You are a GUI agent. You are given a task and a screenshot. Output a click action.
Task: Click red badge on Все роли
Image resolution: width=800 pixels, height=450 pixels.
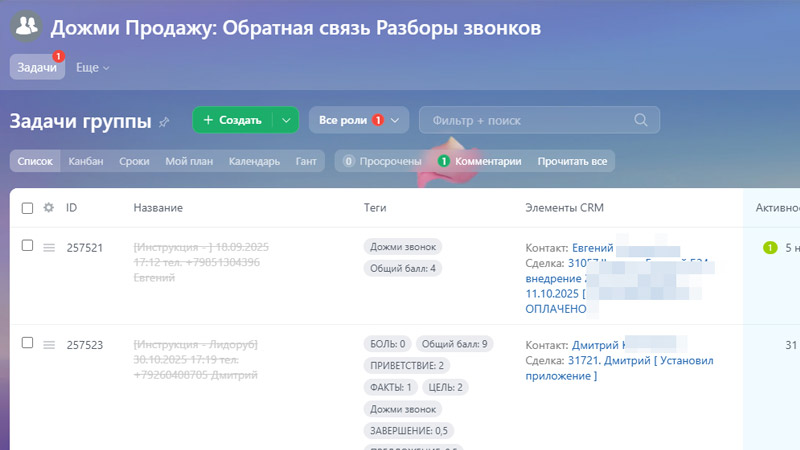[x=378, y=120]
